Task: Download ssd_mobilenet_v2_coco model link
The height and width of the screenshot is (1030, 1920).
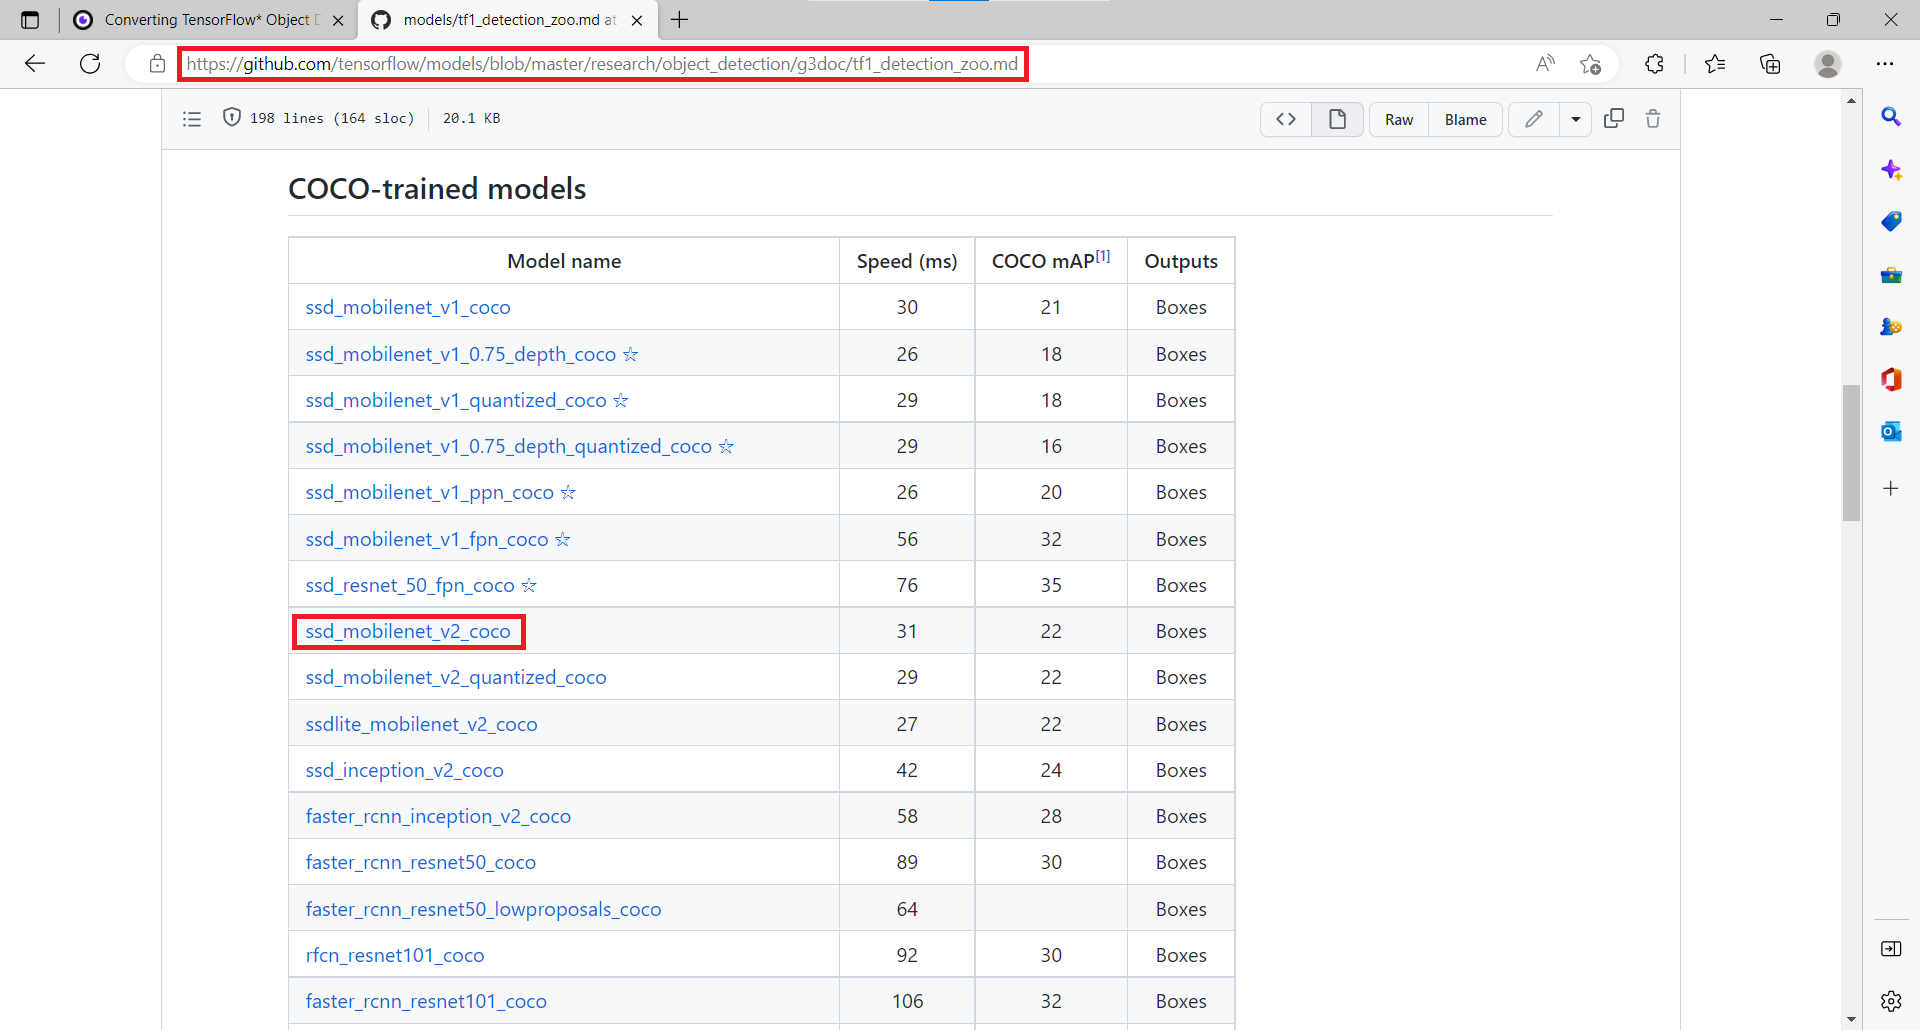Action: (x=408, y=631)
